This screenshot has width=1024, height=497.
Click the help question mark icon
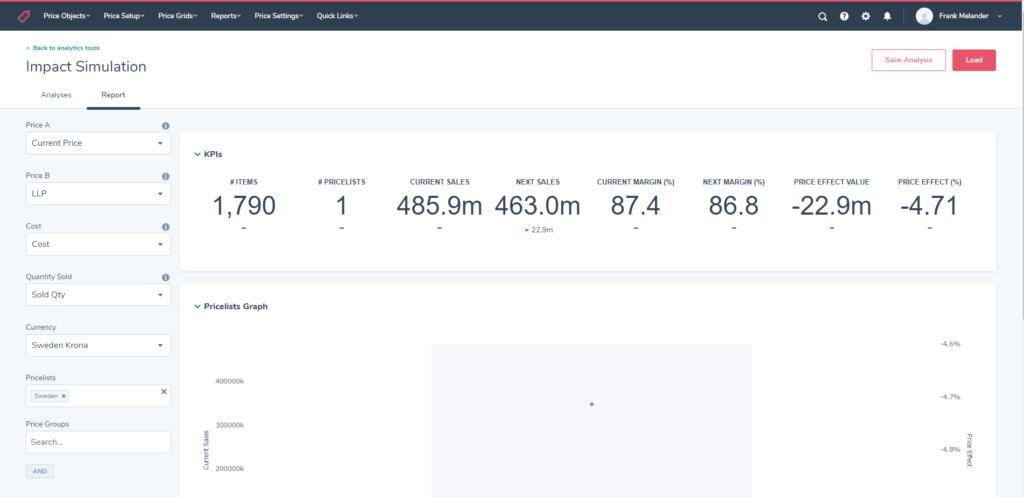[x=844, y=16]
